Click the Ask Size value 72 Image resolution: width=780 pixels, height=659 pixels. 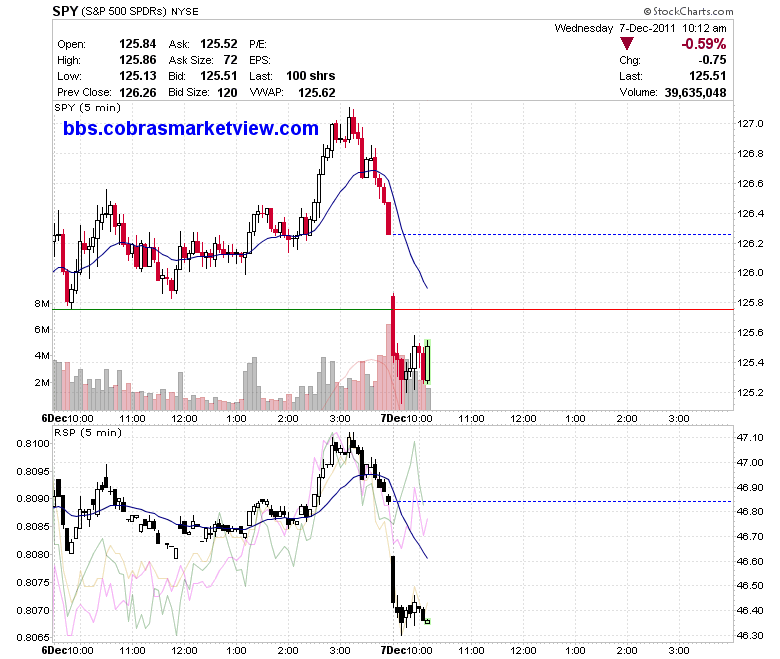(x=230, y=60)
